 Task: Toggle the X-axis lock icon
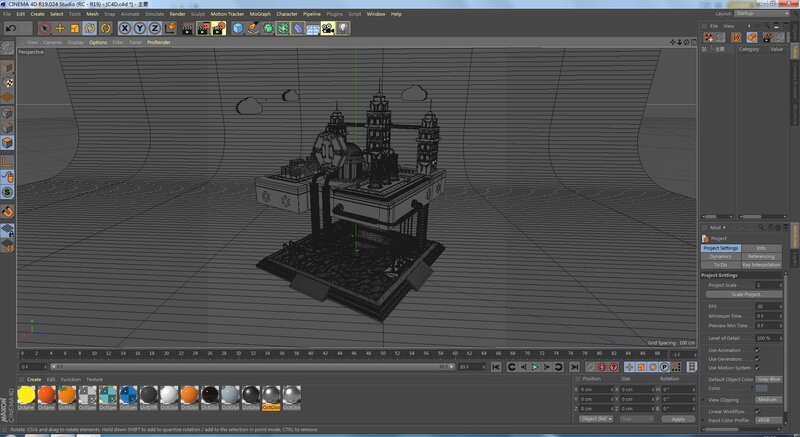pos(126,28)
